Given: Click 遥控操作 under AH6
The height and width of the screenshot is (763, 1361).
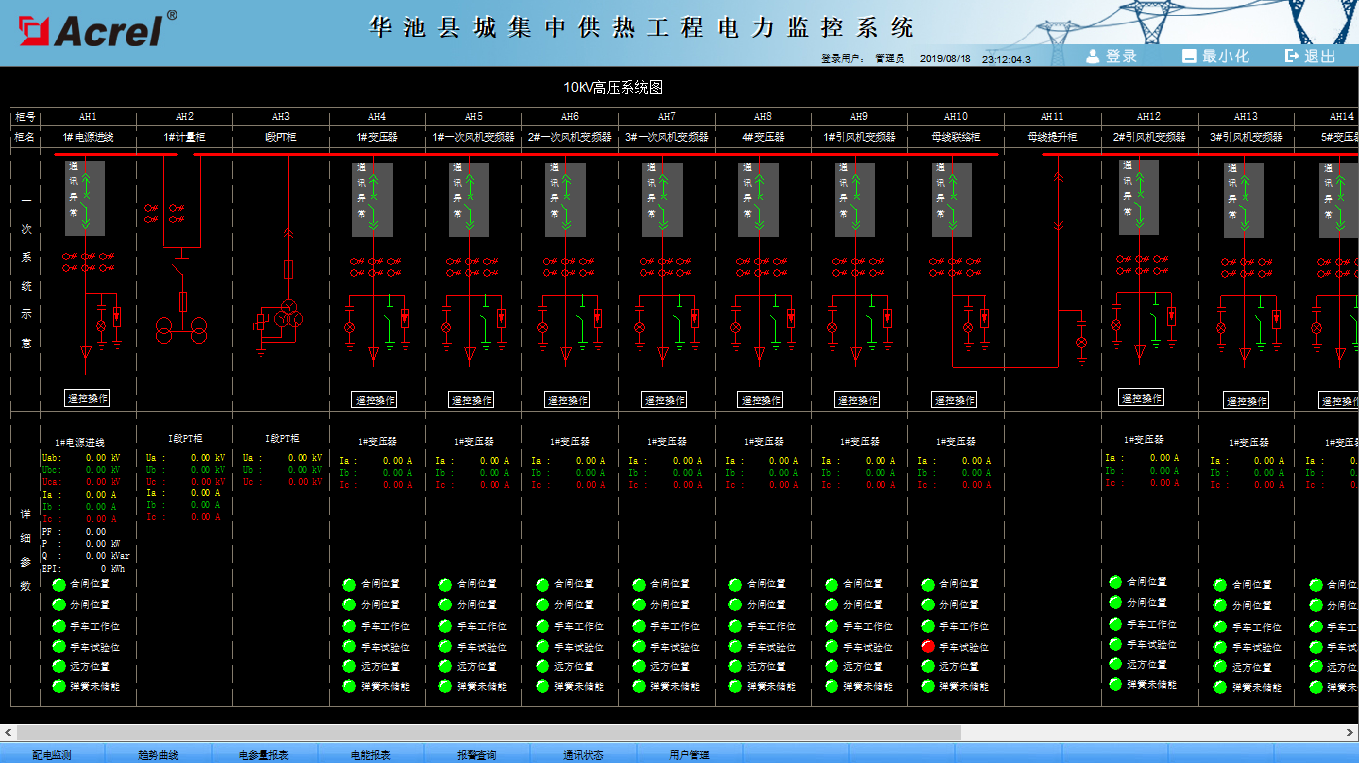Looking at the screenshot, I should pyautogui.click(x=567, y=400).
